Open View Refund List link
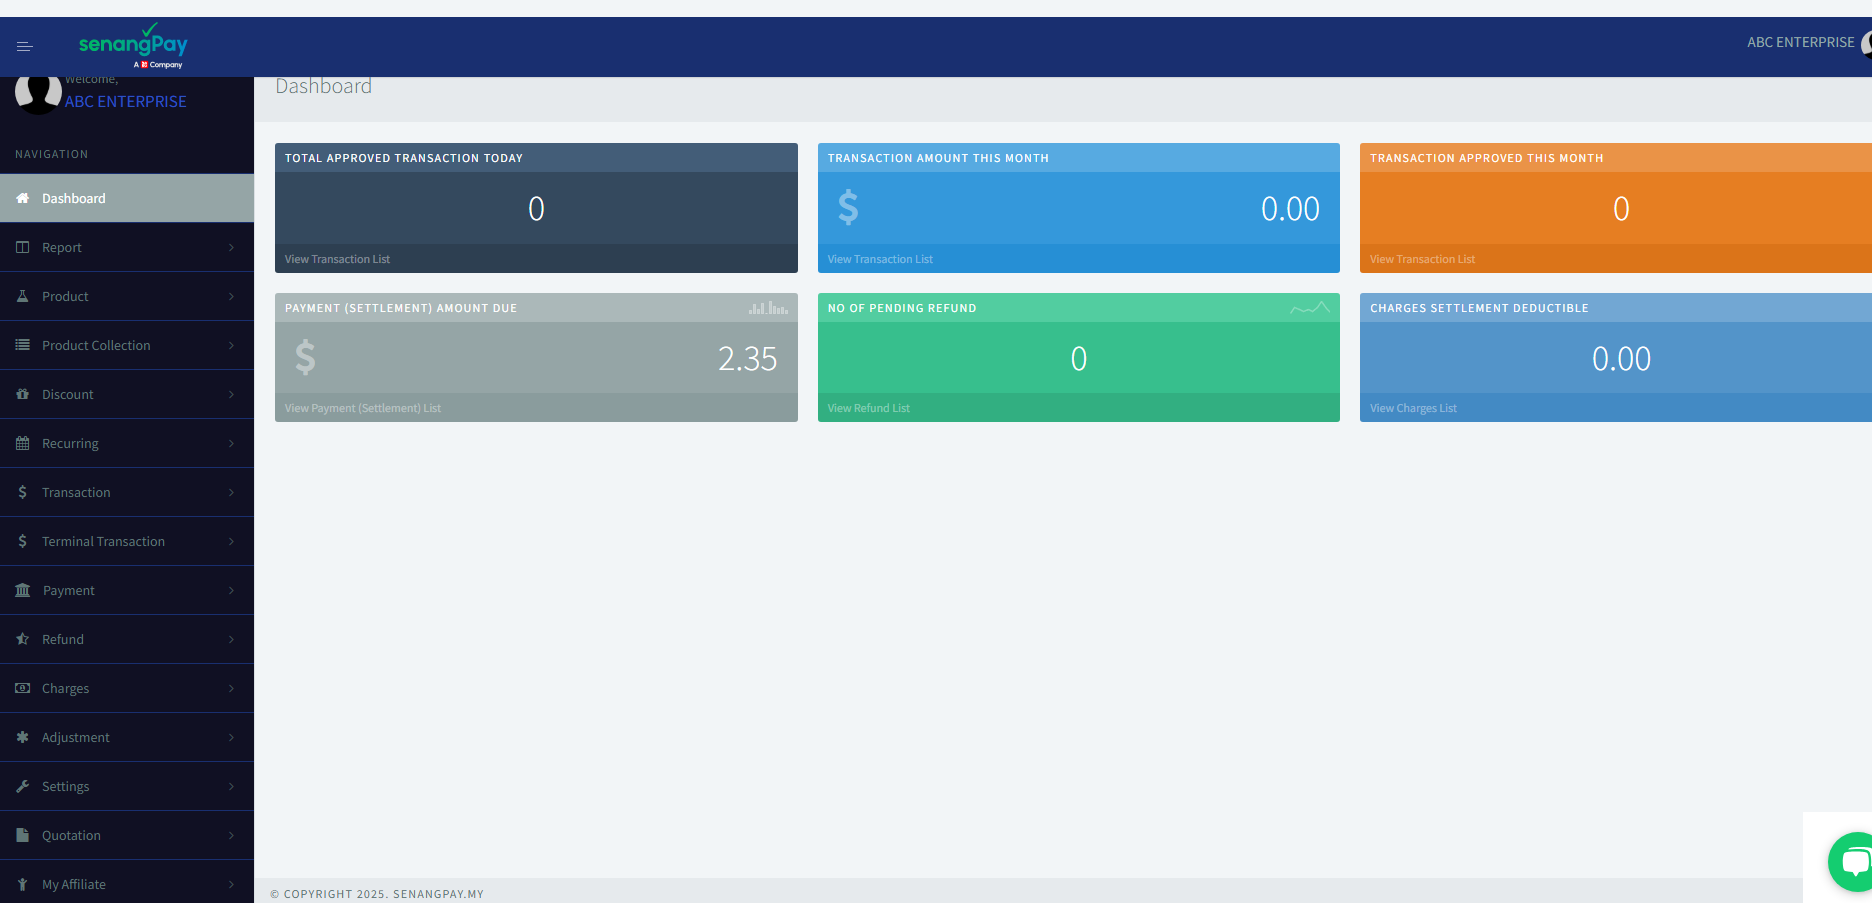 (x=868, y=408)
